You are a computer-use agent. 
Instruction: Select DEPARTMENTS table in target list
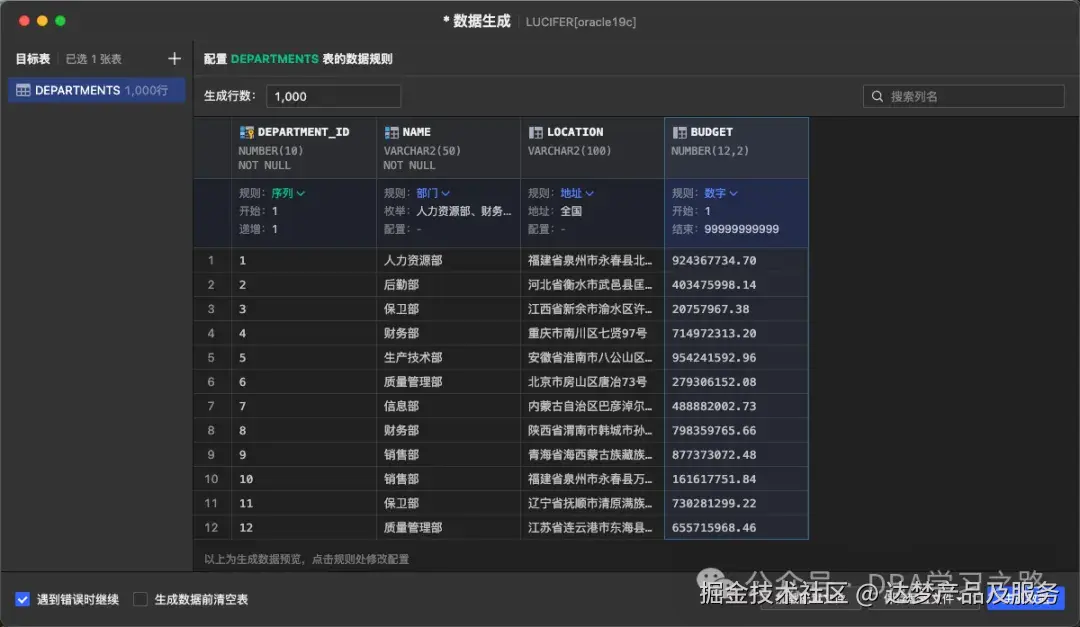click(x=96, y=90)
